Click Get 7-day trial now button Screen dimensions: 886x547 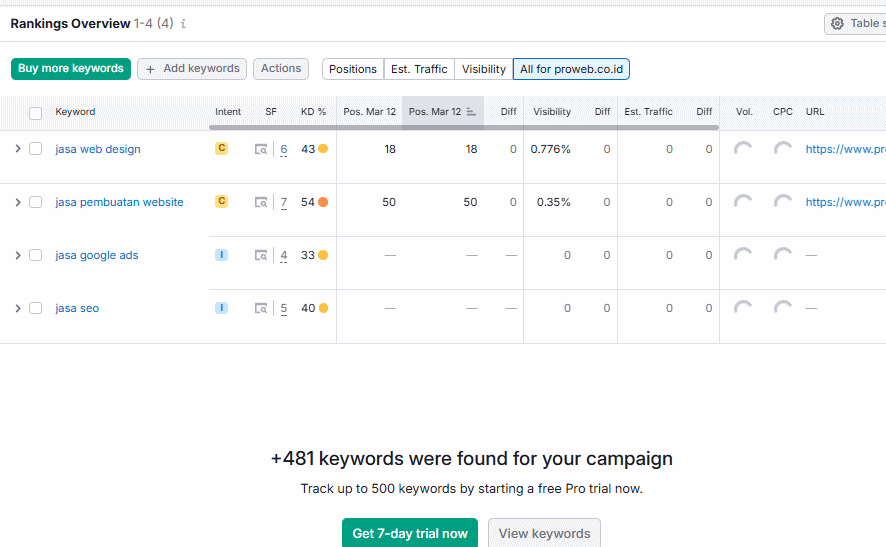(410, 533)
